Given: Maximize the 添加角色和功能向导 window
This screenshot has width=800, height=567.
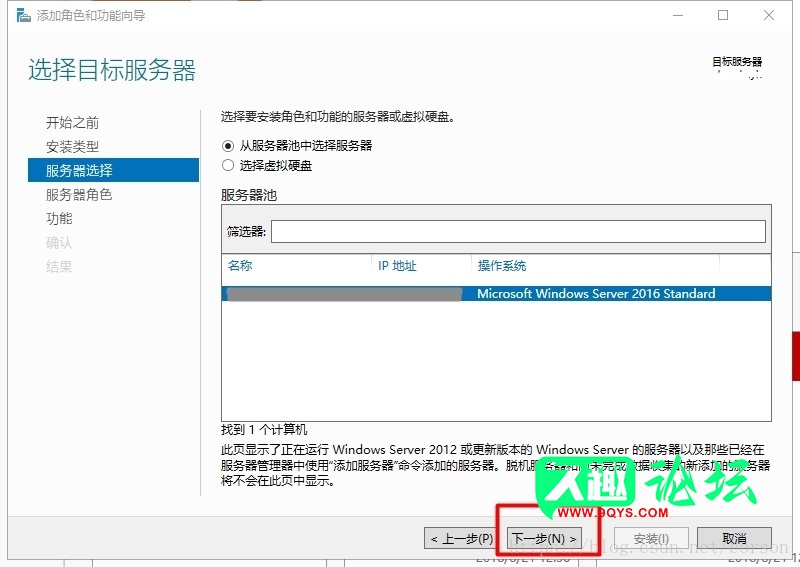Looking at the screenshot, I should click(x=723, y=15).
